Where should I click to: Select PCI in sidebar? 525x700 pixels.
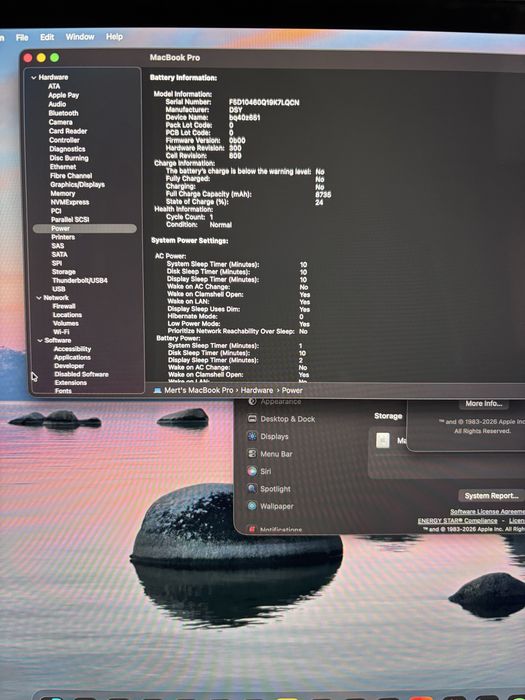click(56, 211)
